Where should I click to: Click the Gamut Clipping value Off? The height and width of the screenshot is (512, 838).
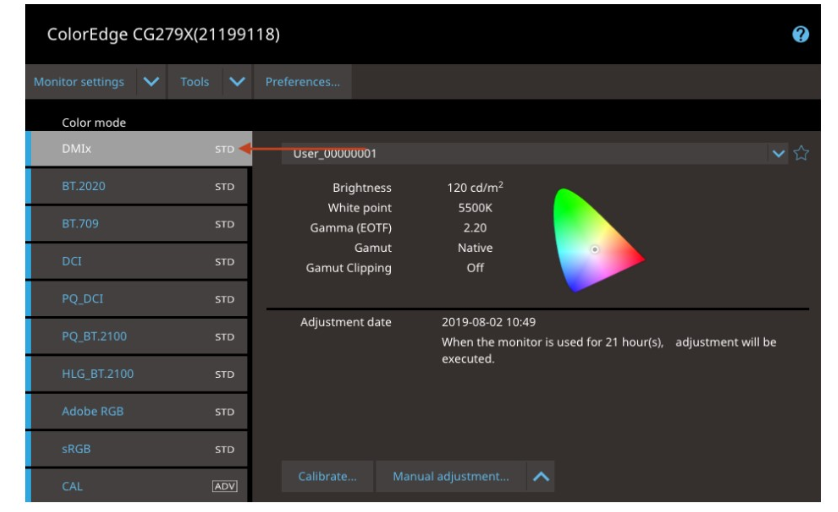[475, 268]
